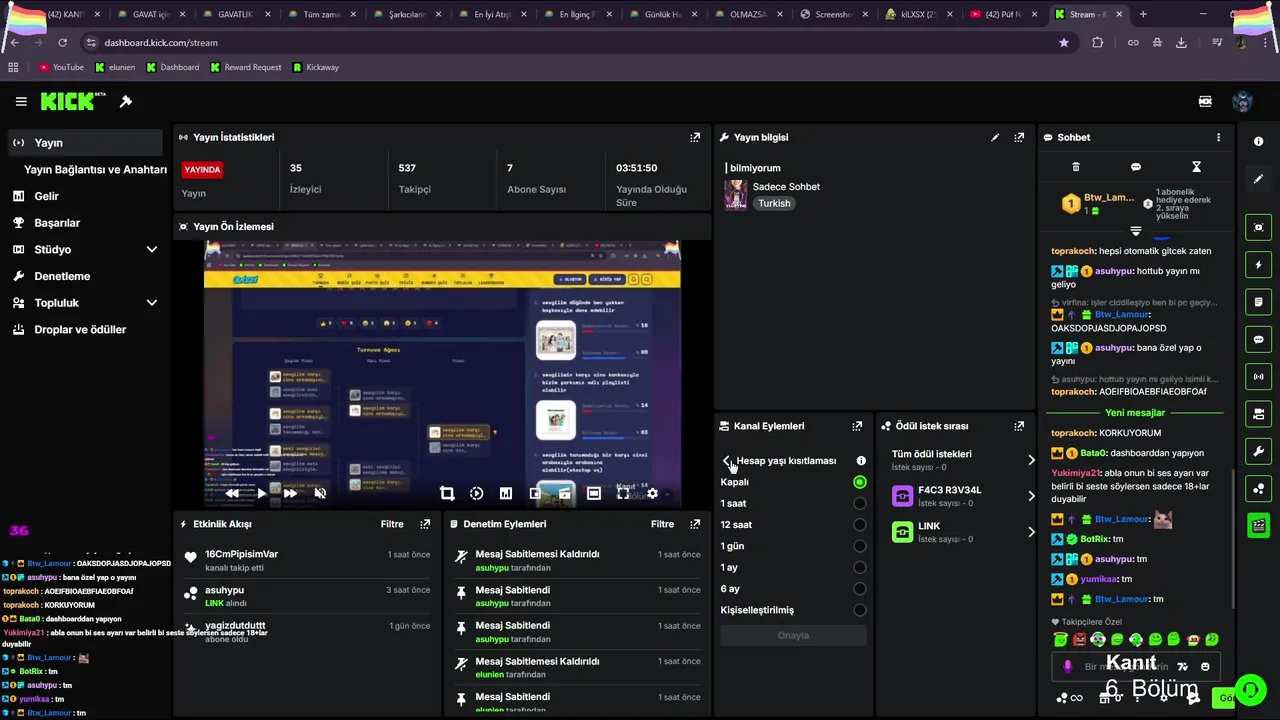
Task: Expand Tüm ödül istekleri arrow
Action: click(x=1031, y=460)
